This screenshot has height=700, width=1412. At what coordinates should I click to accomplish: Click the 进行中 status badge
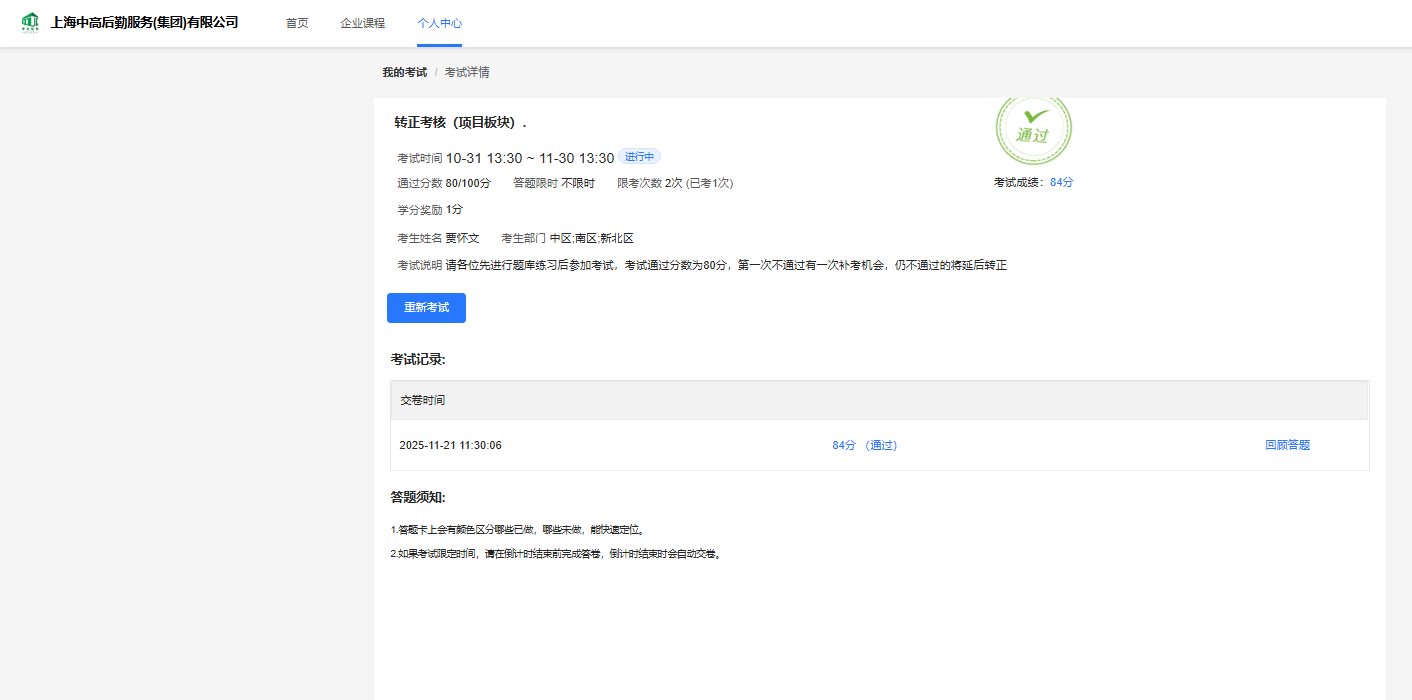coord(639,157)
